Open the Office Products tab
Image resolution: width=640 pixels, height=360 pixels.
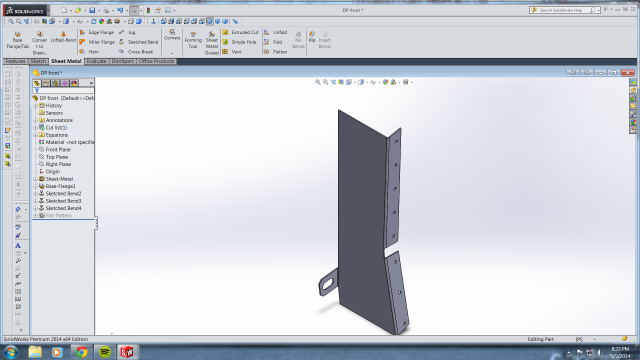click(x=157, y=61)
